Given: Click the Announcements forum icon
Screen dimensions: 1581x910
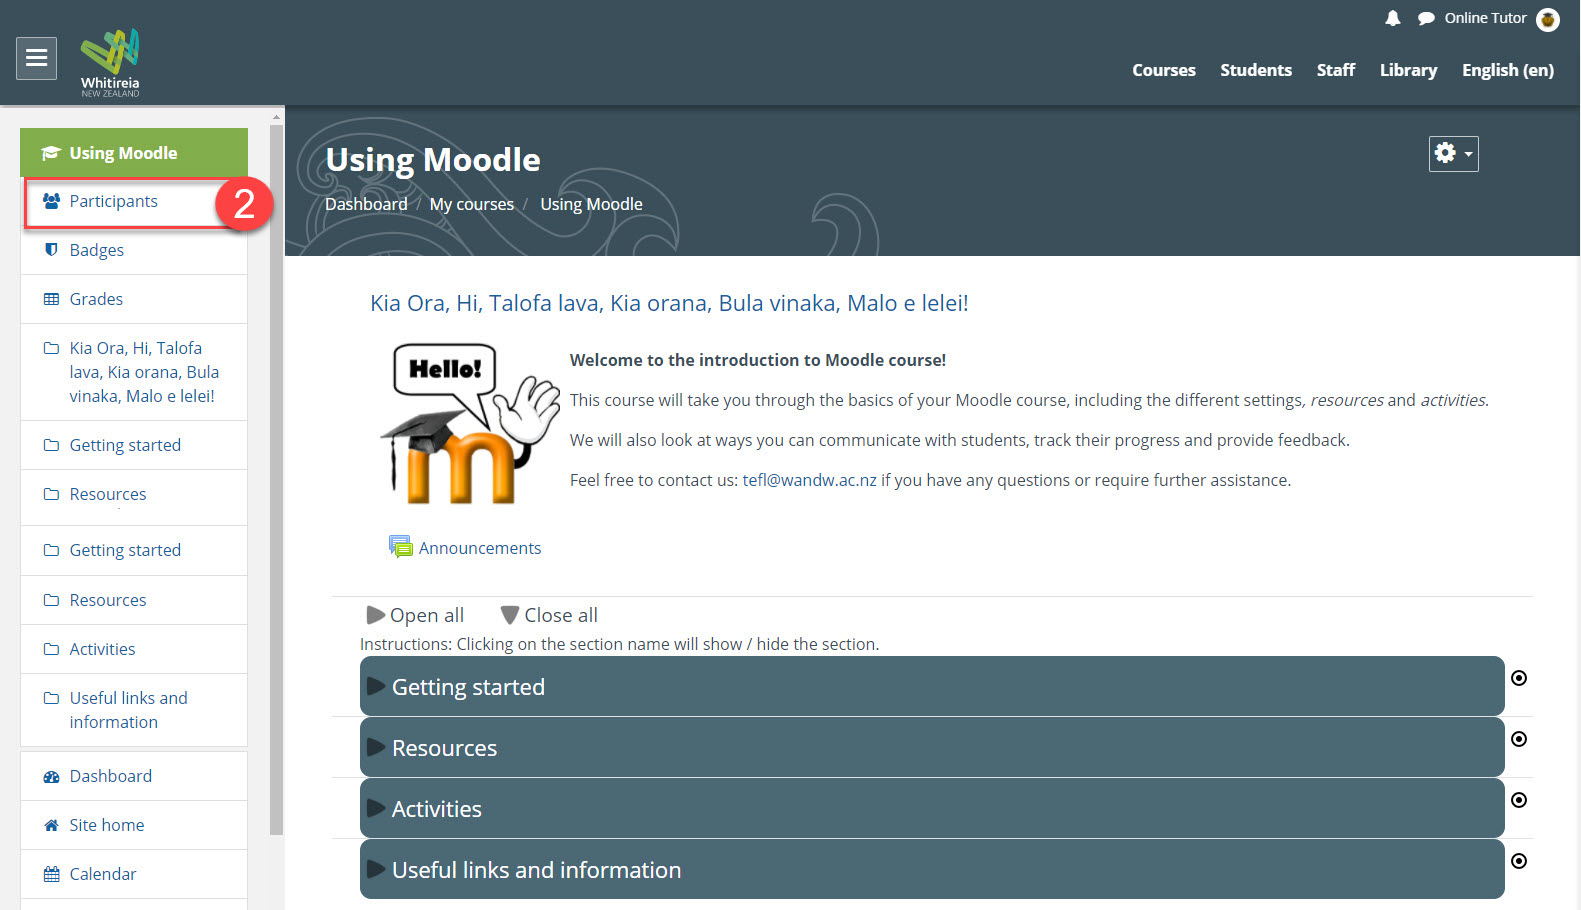Looking at the screenshot, I should point(400,547).
